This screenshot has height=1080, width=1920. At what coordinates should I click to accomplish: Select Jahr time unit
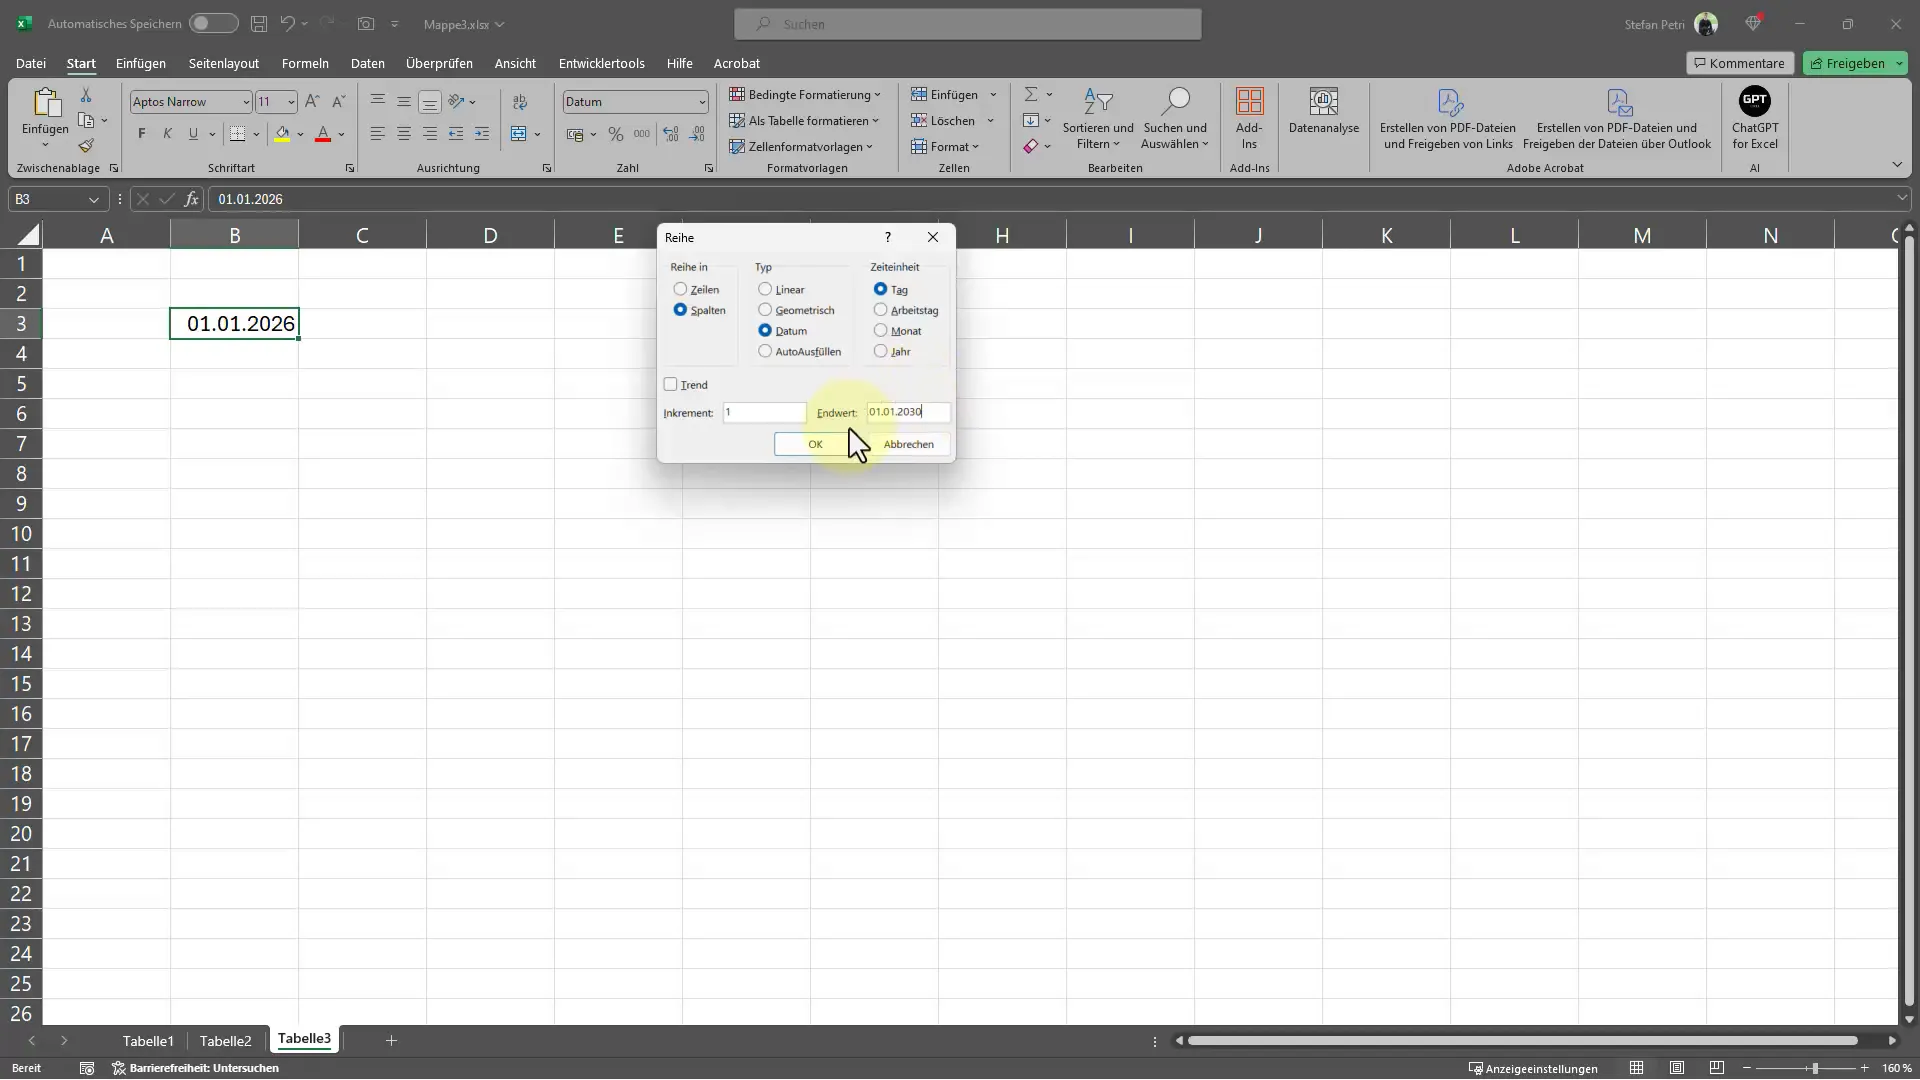click(x=880, y=351)
